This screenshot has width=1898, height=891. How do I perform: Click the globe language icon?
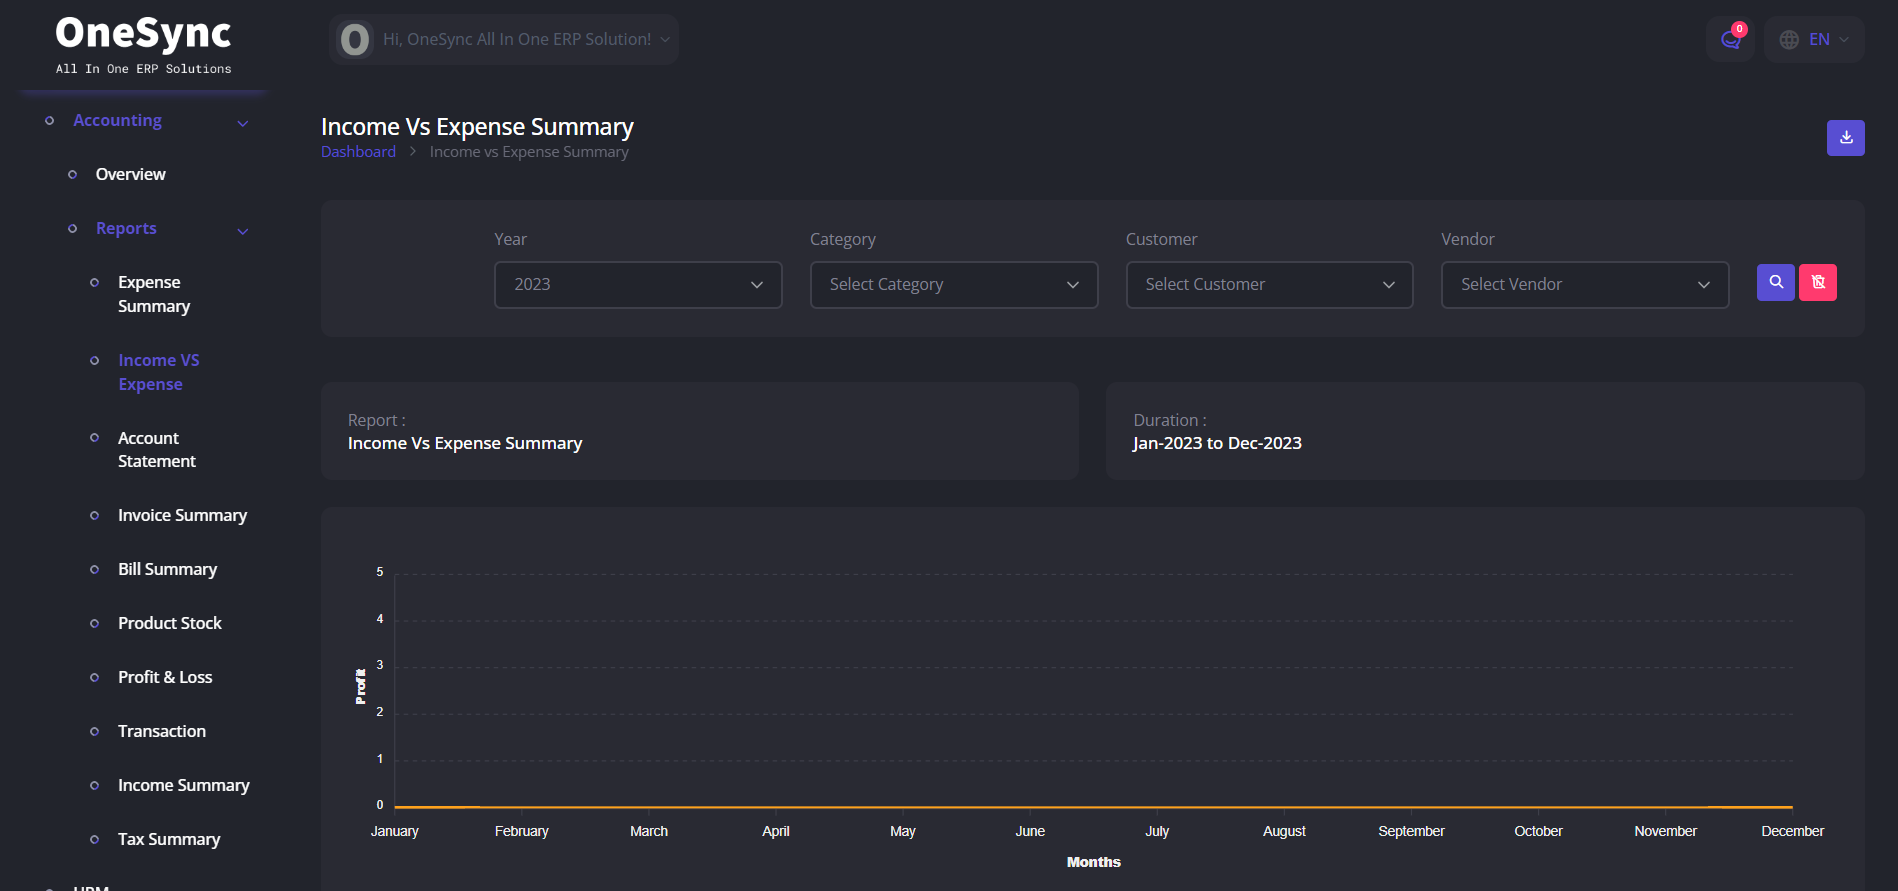click(1789, 40)
